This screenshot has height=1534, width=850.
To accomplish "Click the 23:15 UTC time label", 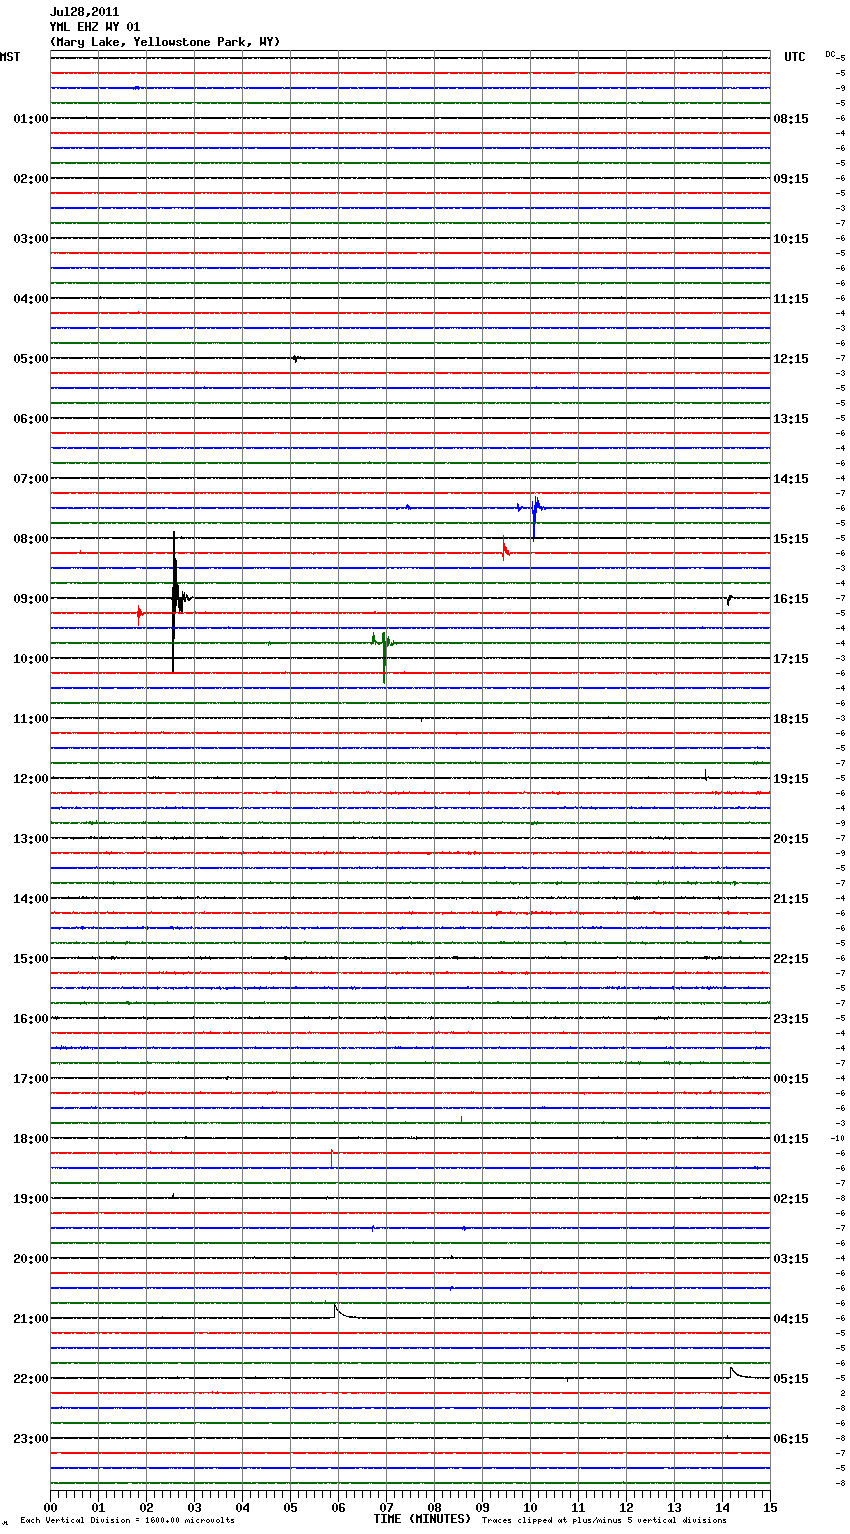I will 791,1019.
